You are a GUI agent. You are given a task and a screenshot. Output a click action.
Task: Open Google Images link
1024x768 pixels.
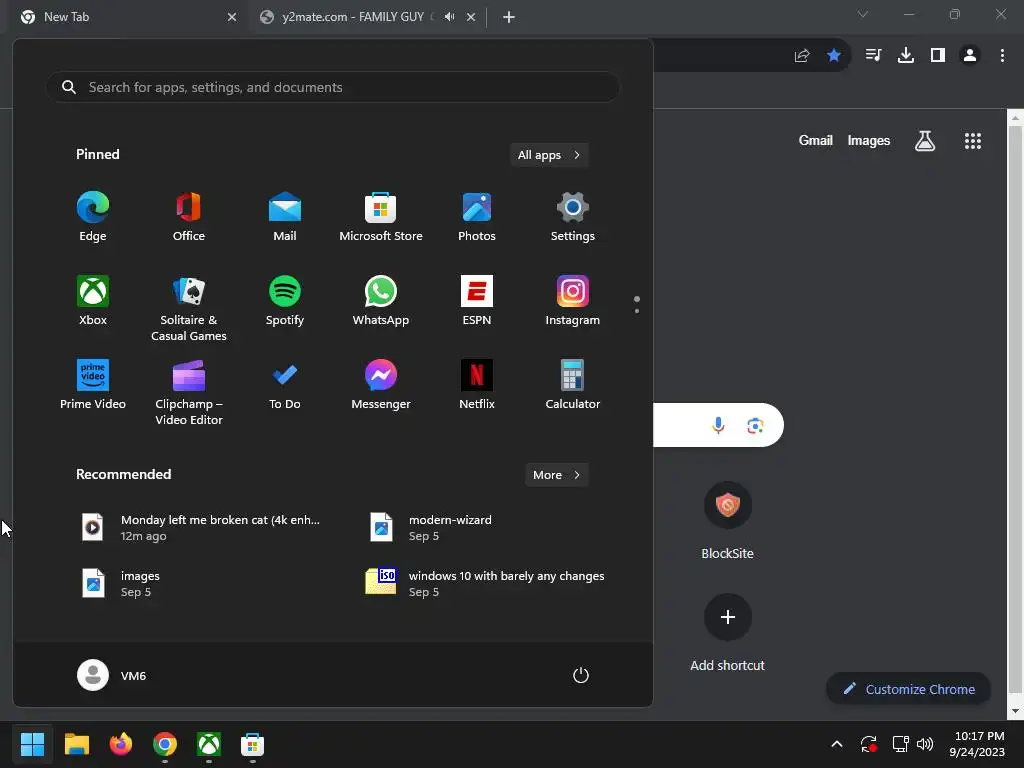pos(869,140)
